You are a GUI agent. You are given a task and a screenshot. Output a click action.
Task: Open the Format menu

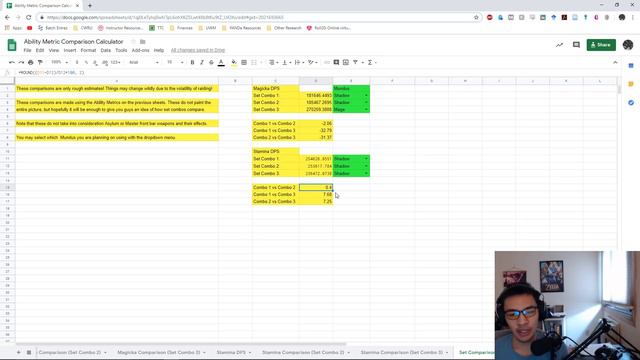point(88,50)
